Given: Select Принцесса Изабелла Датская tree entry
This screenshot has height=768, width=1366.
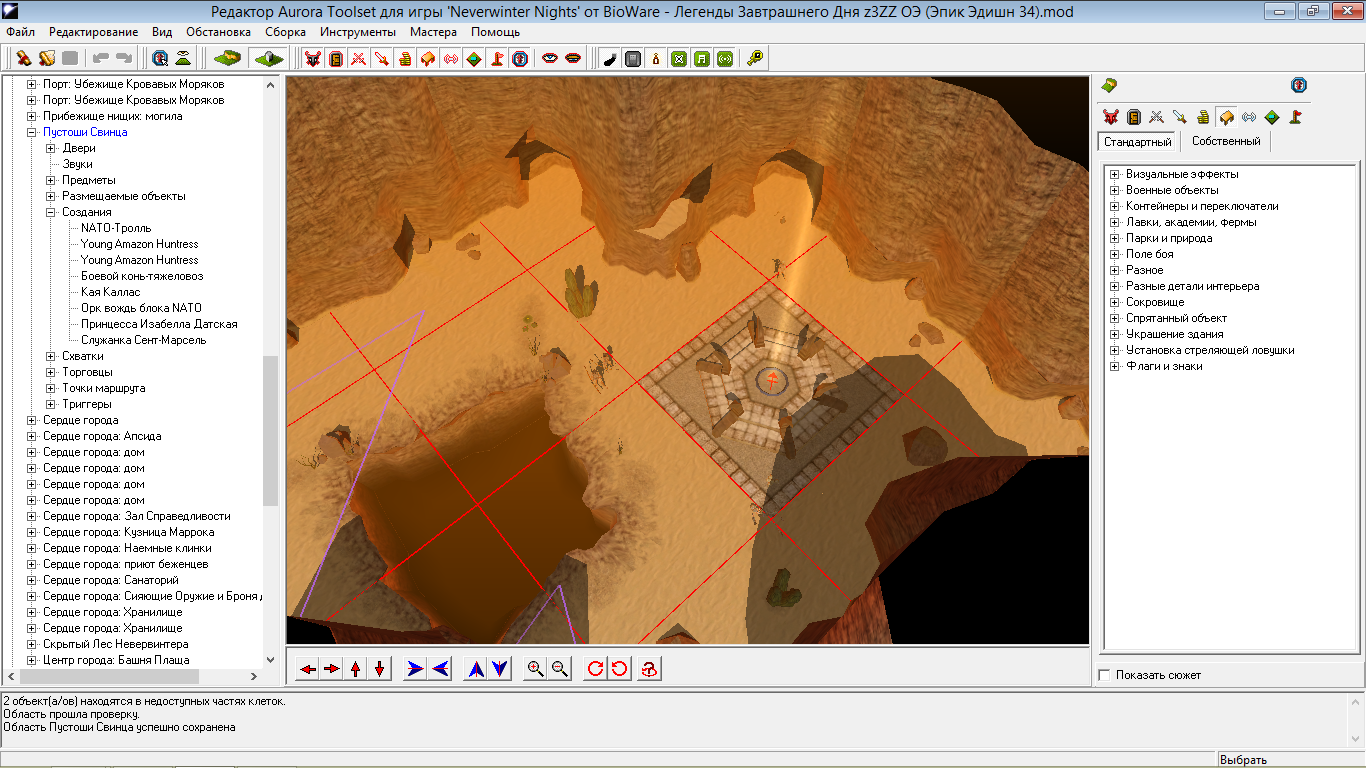Looking at the screenshot, I should pyautogui.click(x=159, y=324).
